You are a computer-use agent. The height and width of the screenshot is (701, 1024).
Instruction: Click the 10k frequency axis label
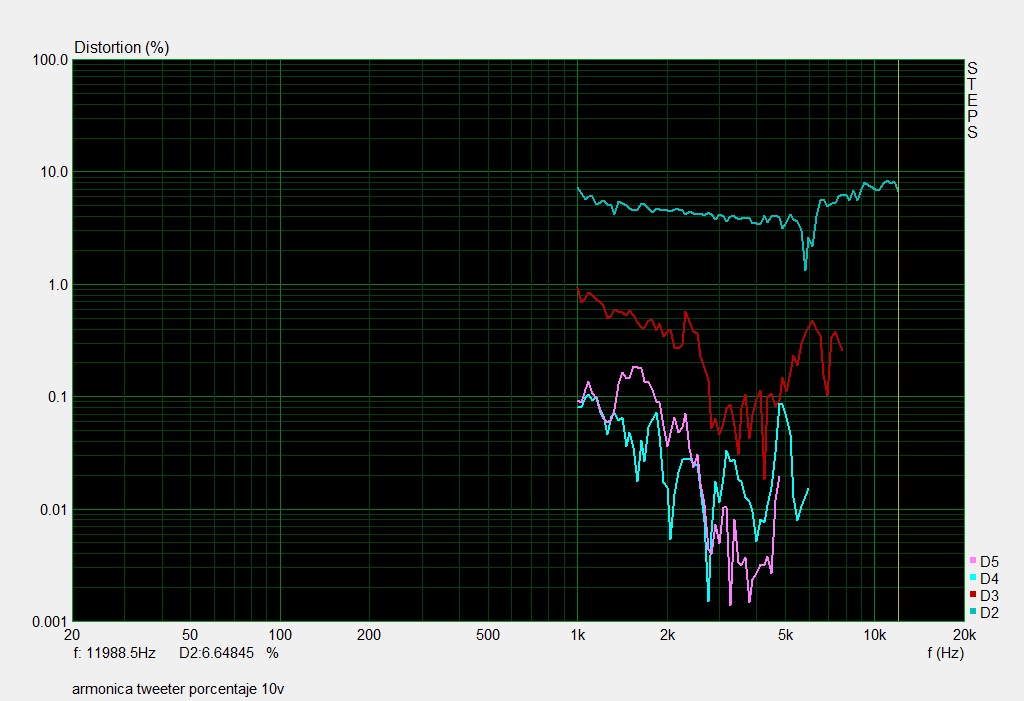pos(874,635)
